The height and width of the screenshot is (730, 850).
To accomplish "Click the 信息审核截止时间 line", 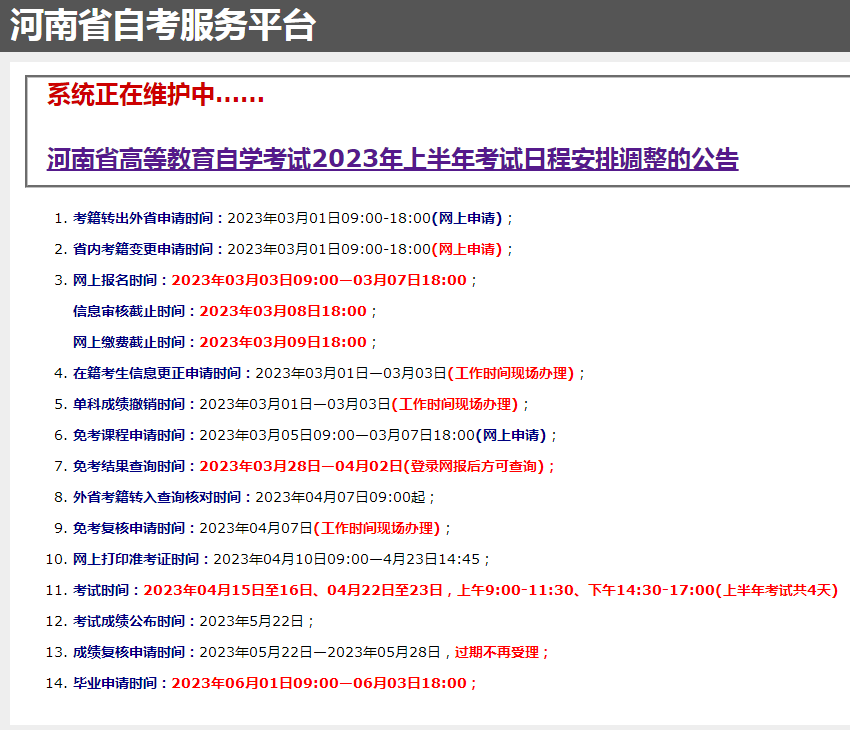I will [220, 311].
